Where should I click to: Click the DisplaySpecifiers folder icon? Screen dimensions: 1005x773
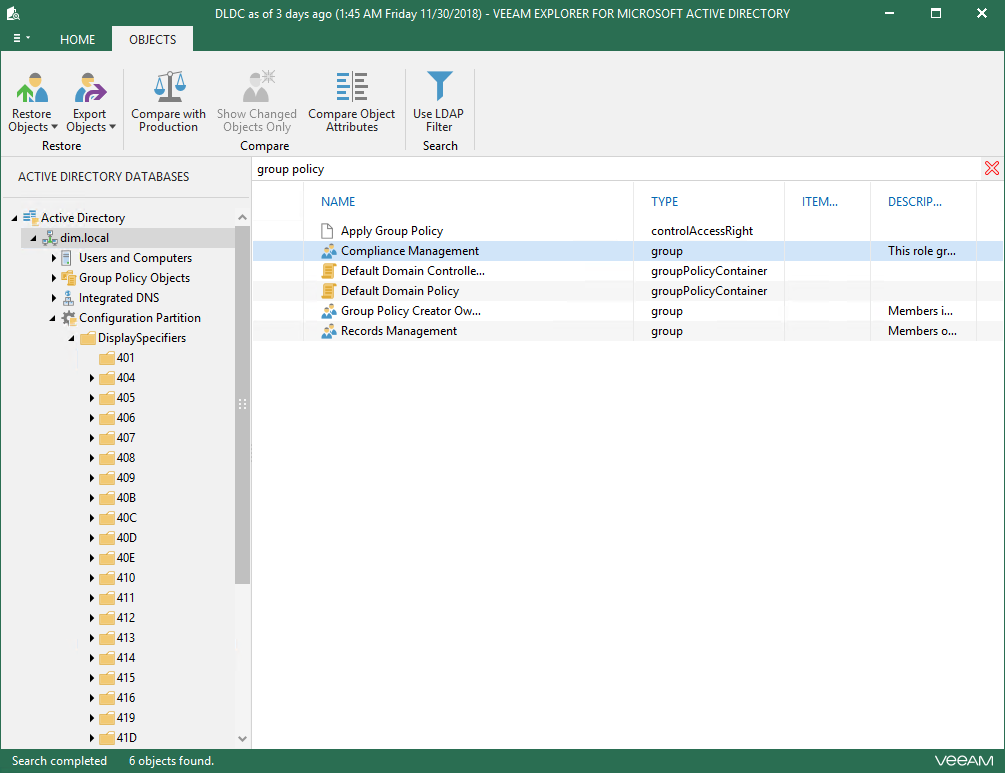88,338
